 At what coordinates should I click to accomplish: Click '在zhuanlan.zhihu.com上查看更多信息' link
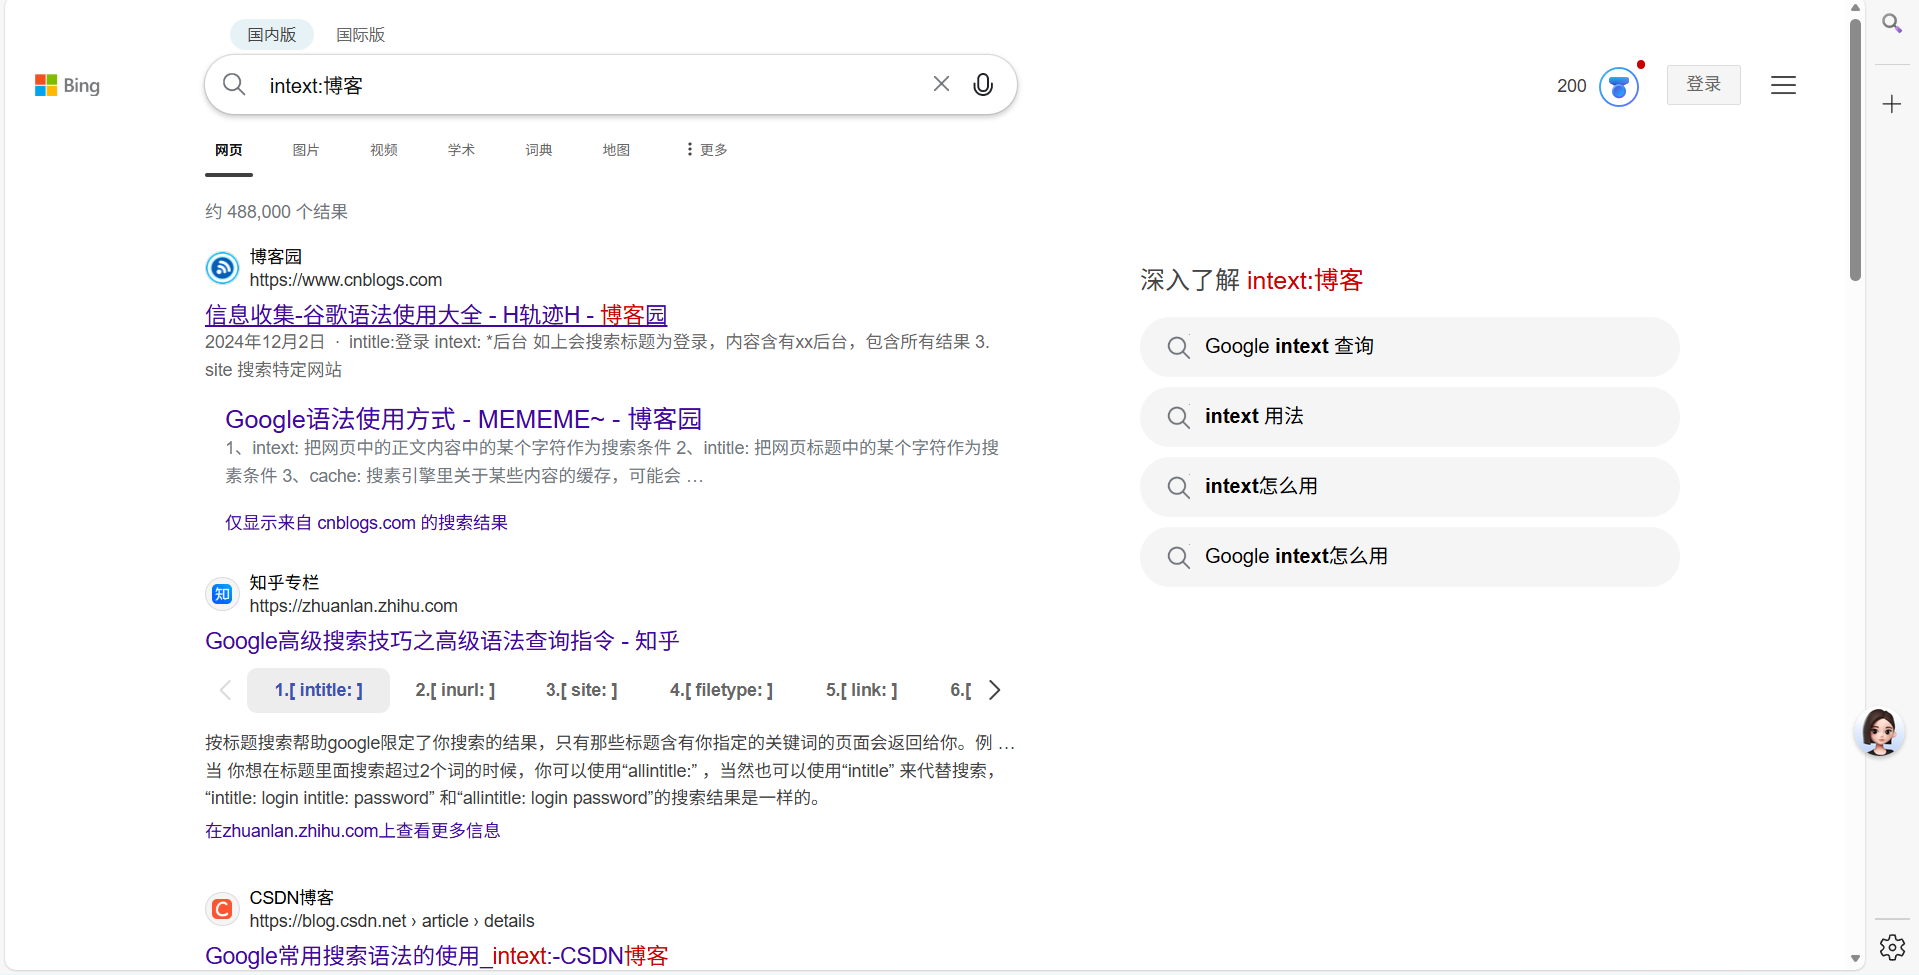(352, 831)
